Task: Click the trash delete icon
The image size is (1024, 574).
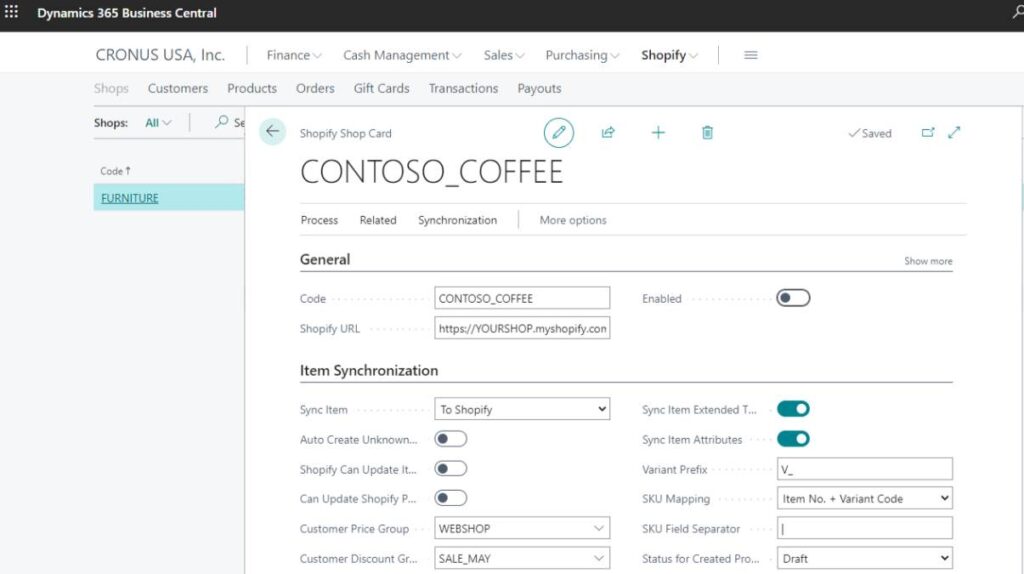Action: click(x=707, y=132)
